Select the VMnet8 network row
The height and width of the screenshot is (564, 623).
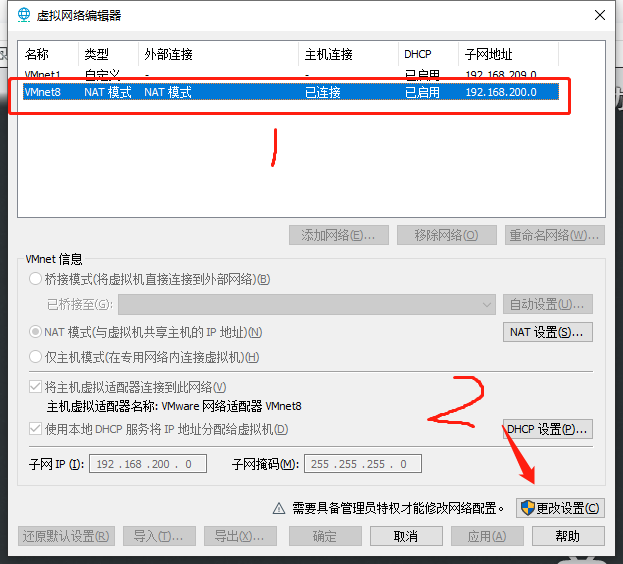(291, 92)
